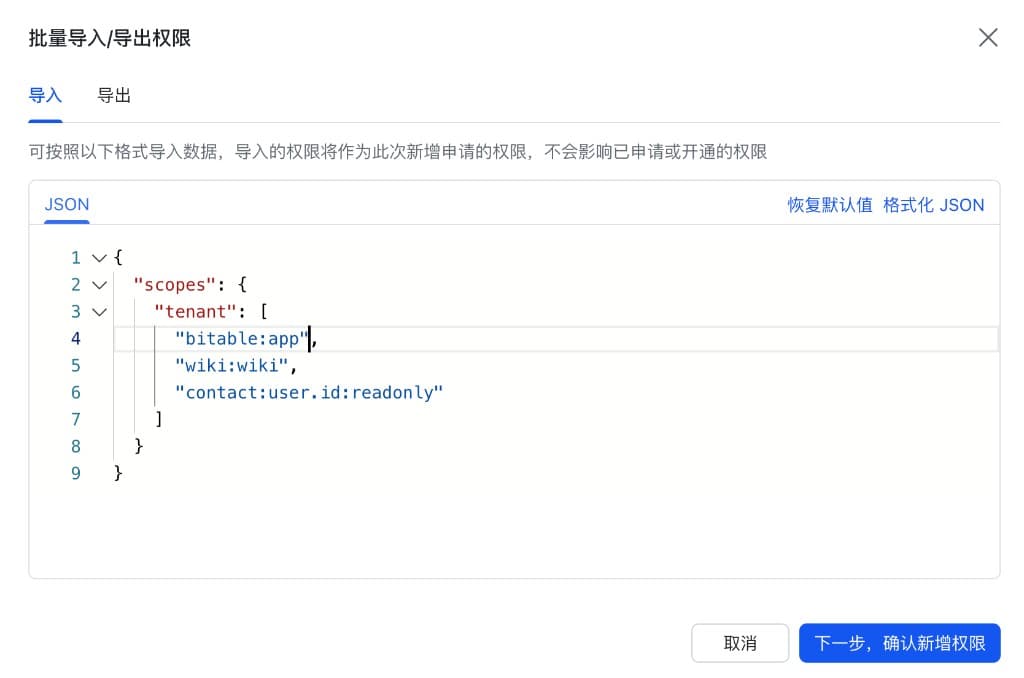Click the "bitable:app" string on line 4
This screenshot has height=678, width=1024.
[x=241, y=339]
